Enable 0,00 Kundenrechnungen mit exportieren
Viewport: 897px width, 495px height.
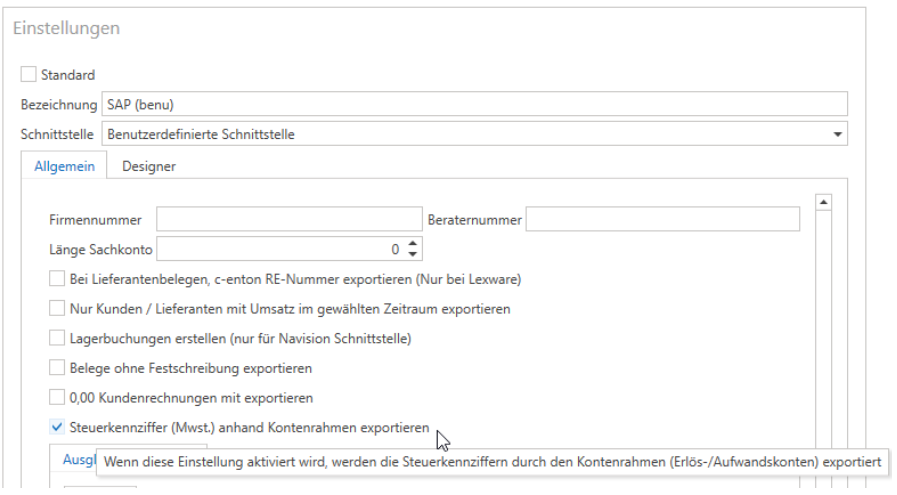[x=57, y=398]
